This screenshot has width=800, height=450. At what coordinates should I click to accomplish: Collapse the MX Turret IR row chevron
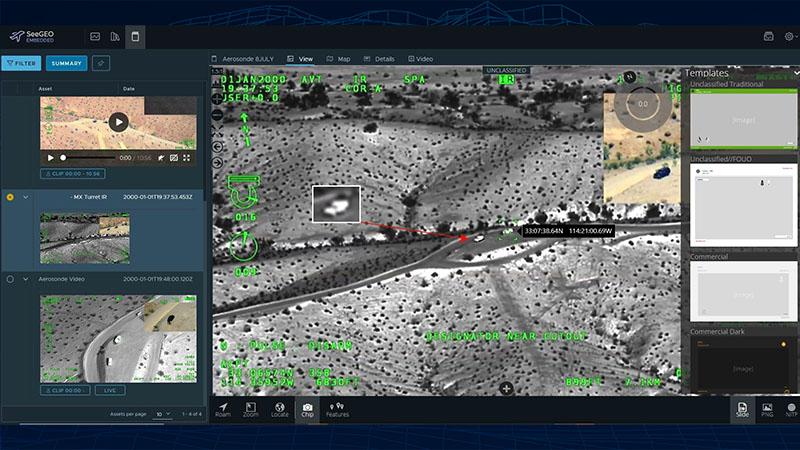[x=26, y=197]
